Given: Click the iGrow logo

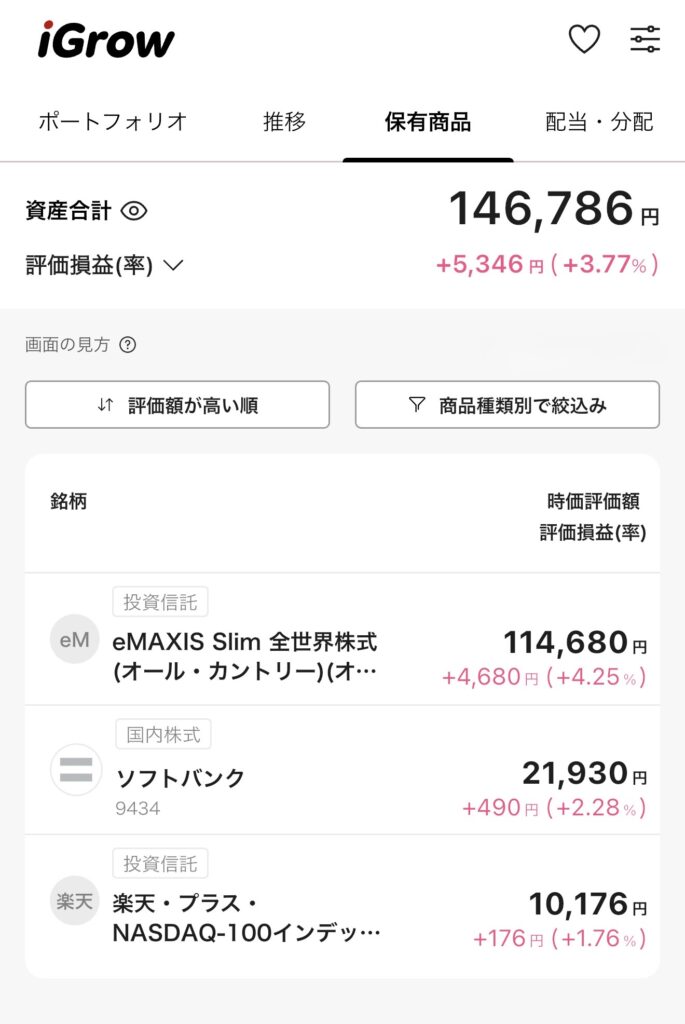Looking at the screenshot, I should [x=106, y=40].
